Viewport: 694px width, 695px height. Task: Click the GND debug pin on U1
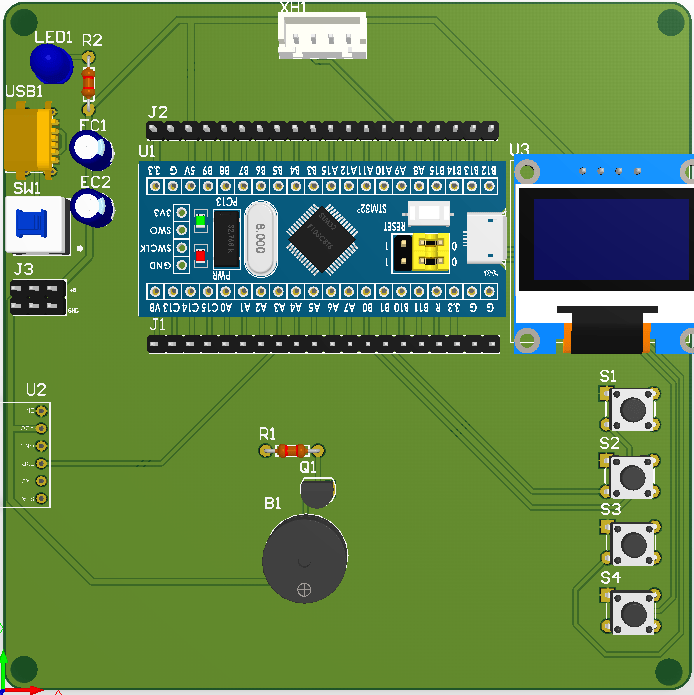181,265
